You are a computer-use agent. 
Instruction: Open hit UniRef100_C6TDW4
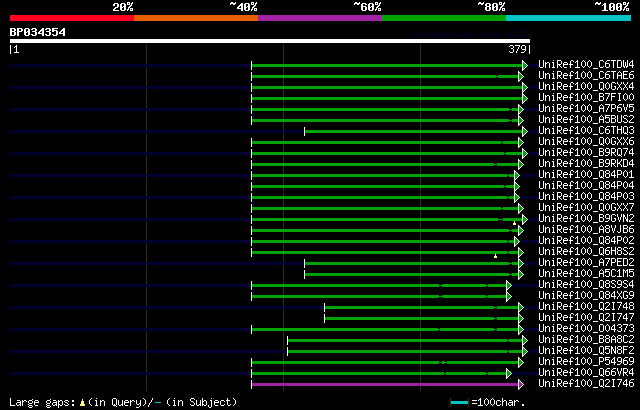586,64
